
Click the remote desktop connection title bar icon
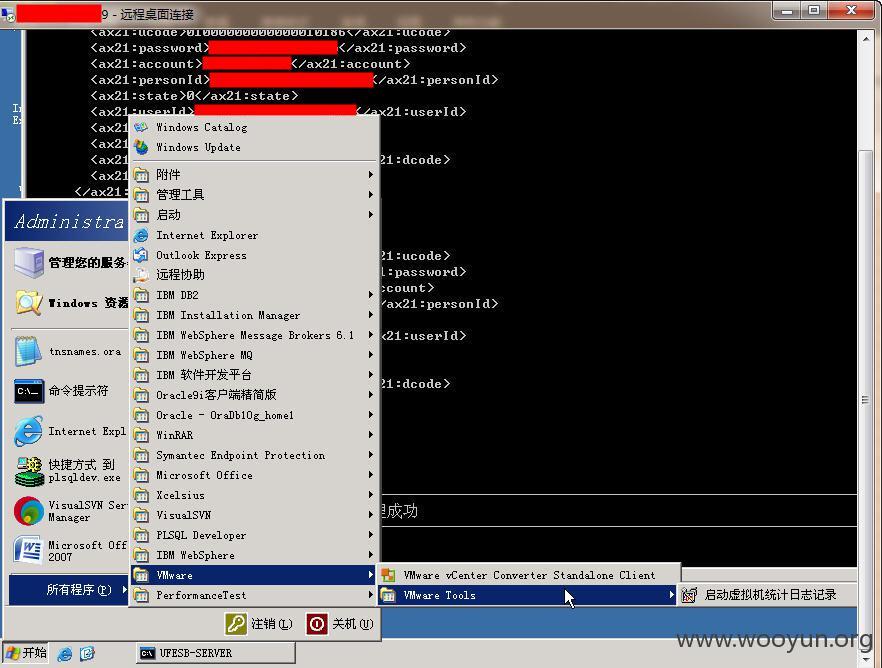8,13
